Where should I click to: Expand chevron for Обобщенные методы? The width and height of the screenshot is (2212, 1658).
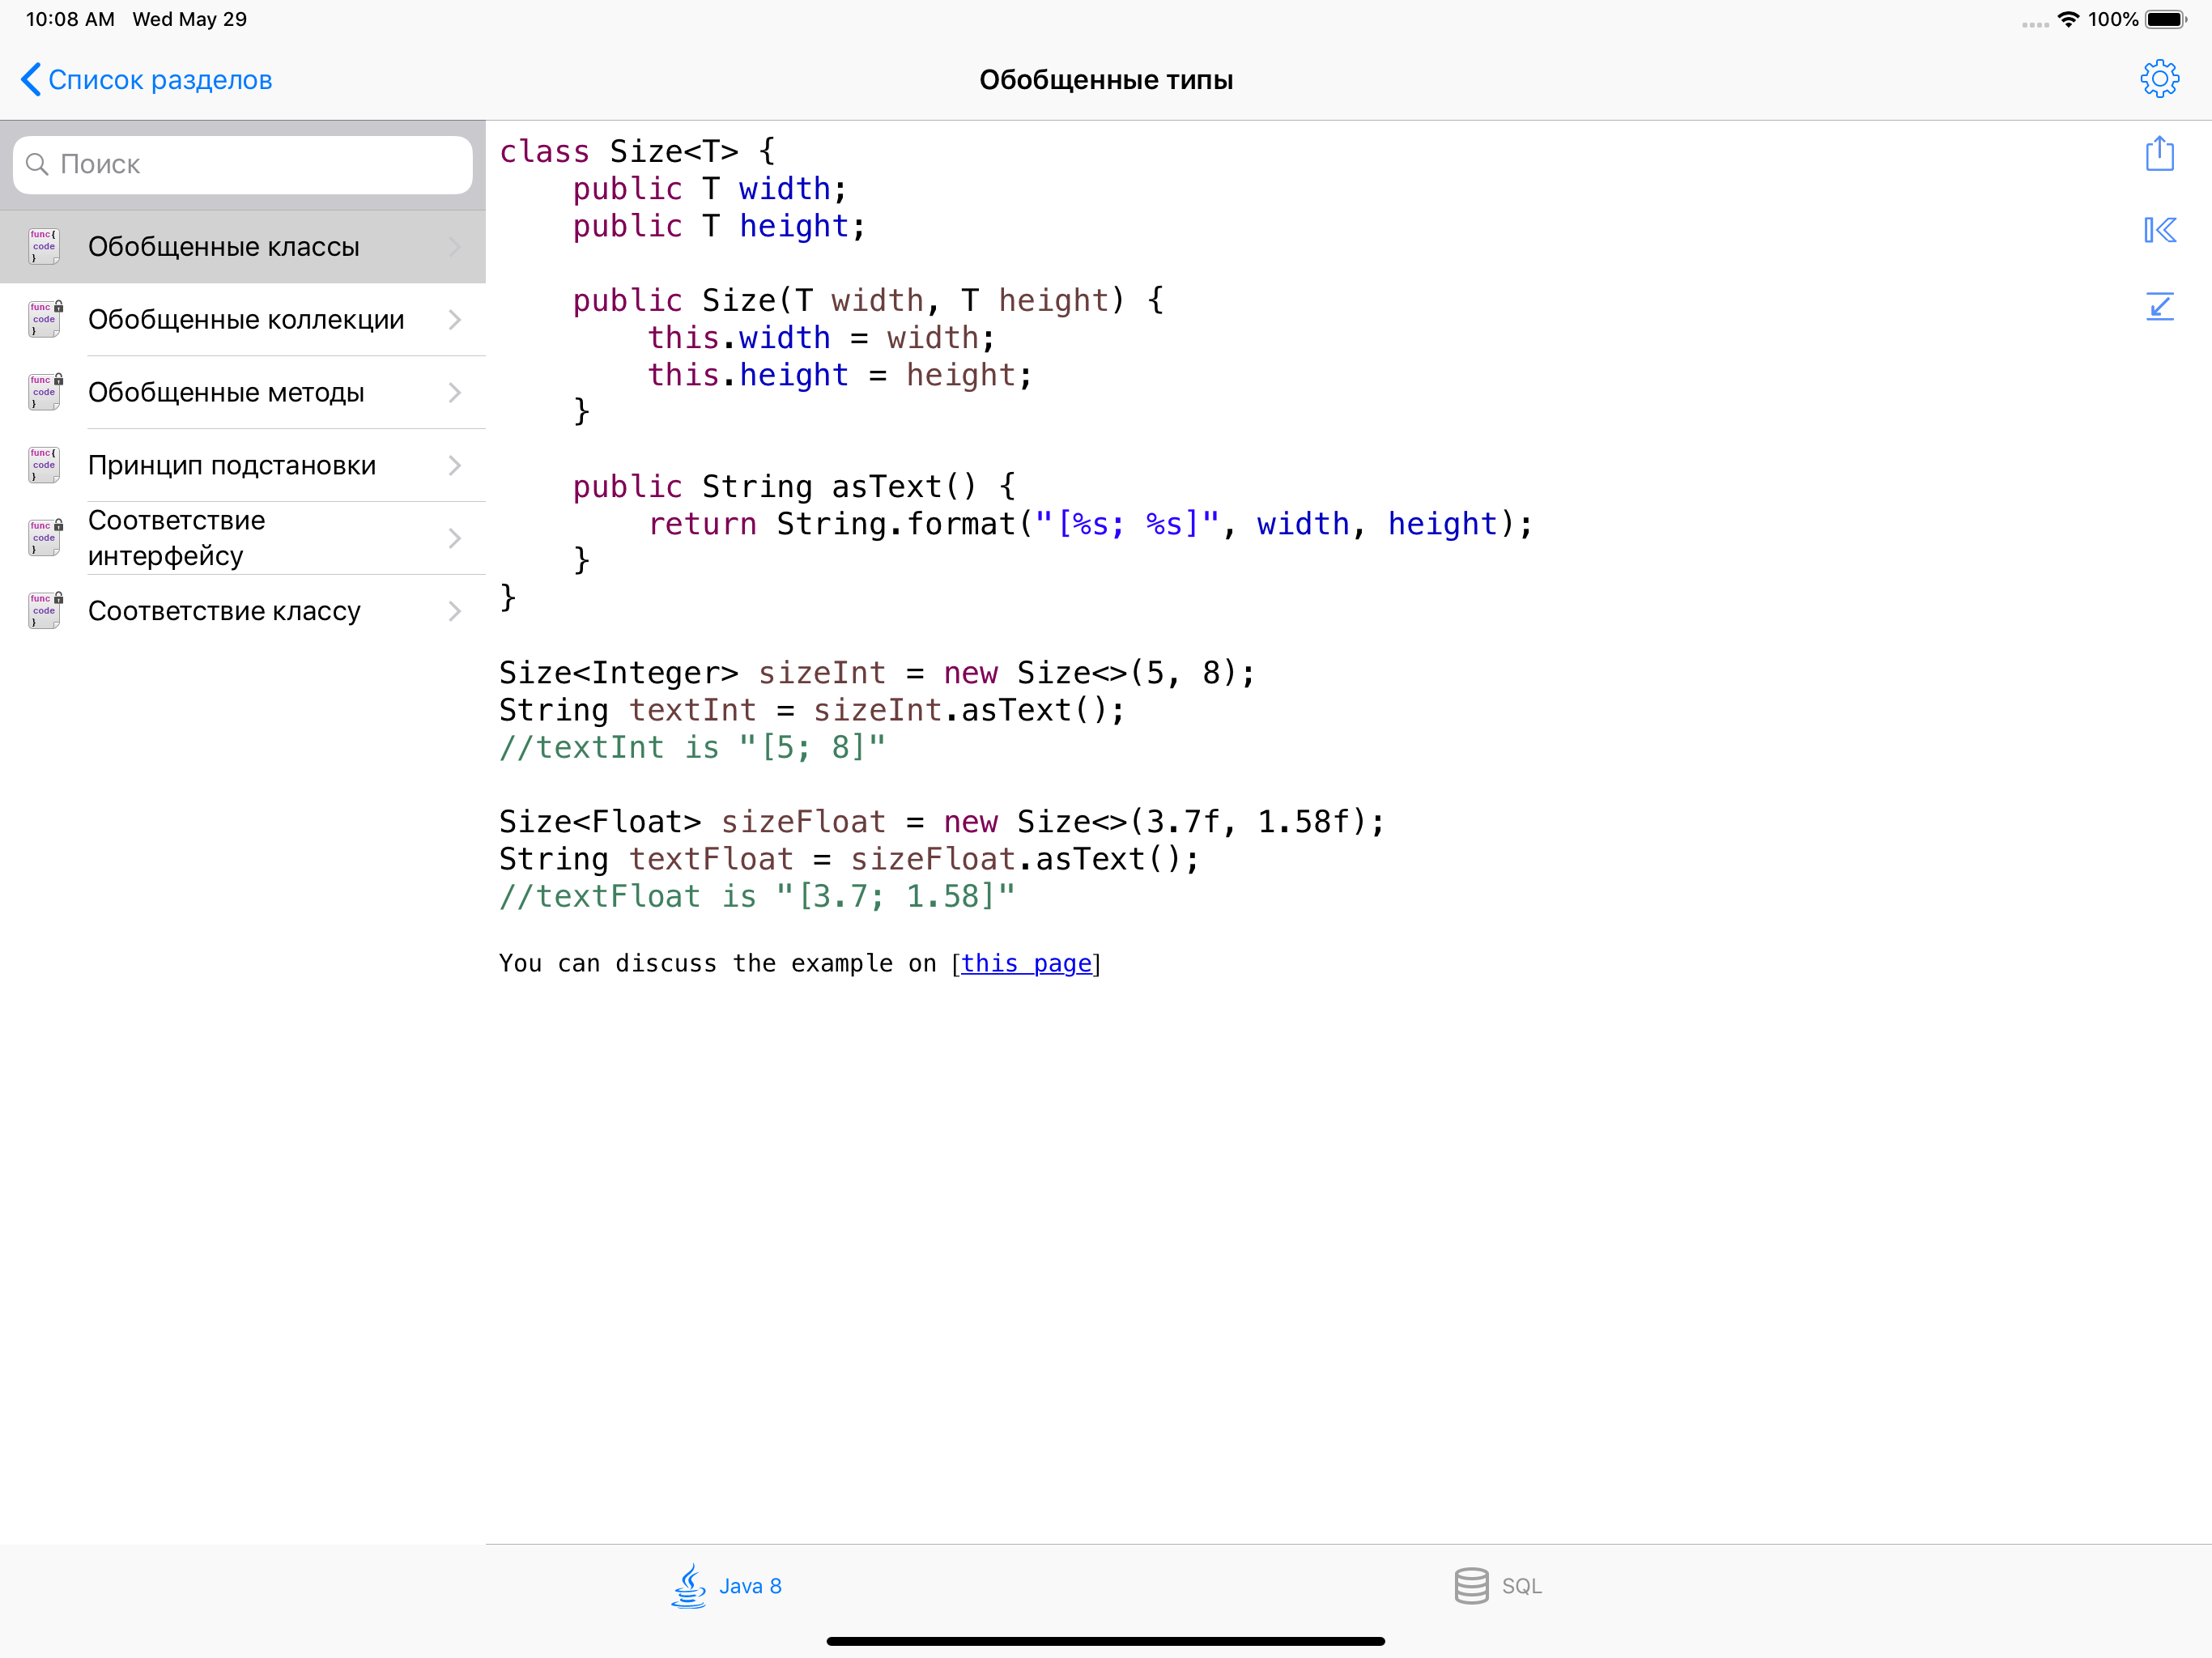[x=455, y=392]
